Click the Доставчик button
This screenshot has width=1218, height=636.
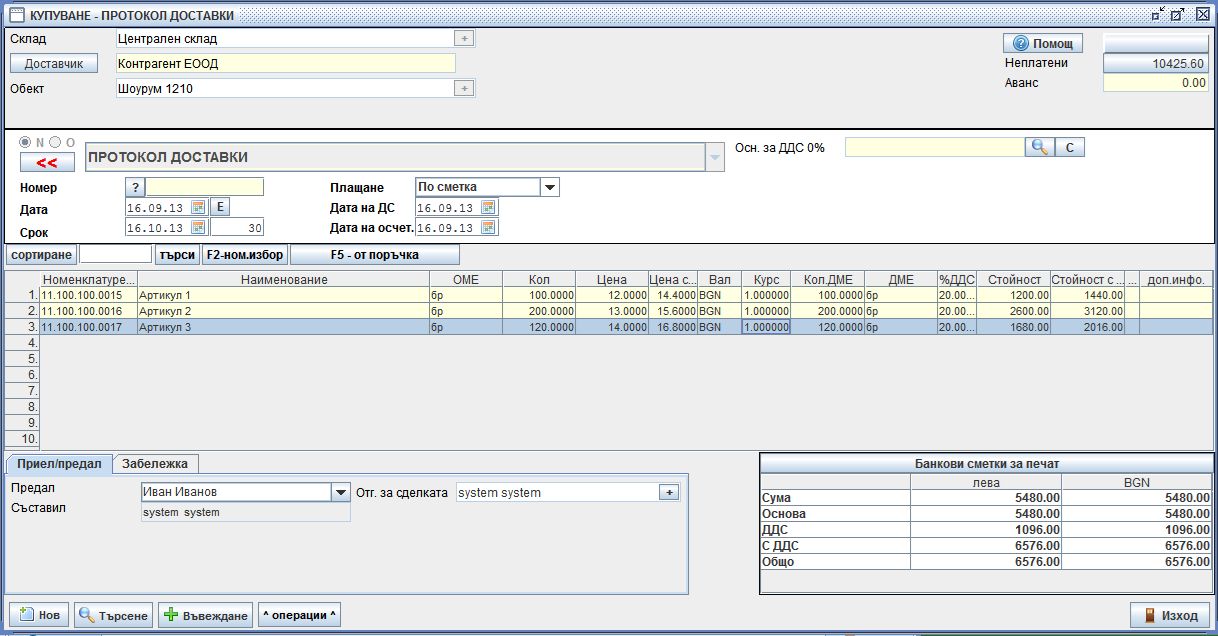(x=54, y=63)
